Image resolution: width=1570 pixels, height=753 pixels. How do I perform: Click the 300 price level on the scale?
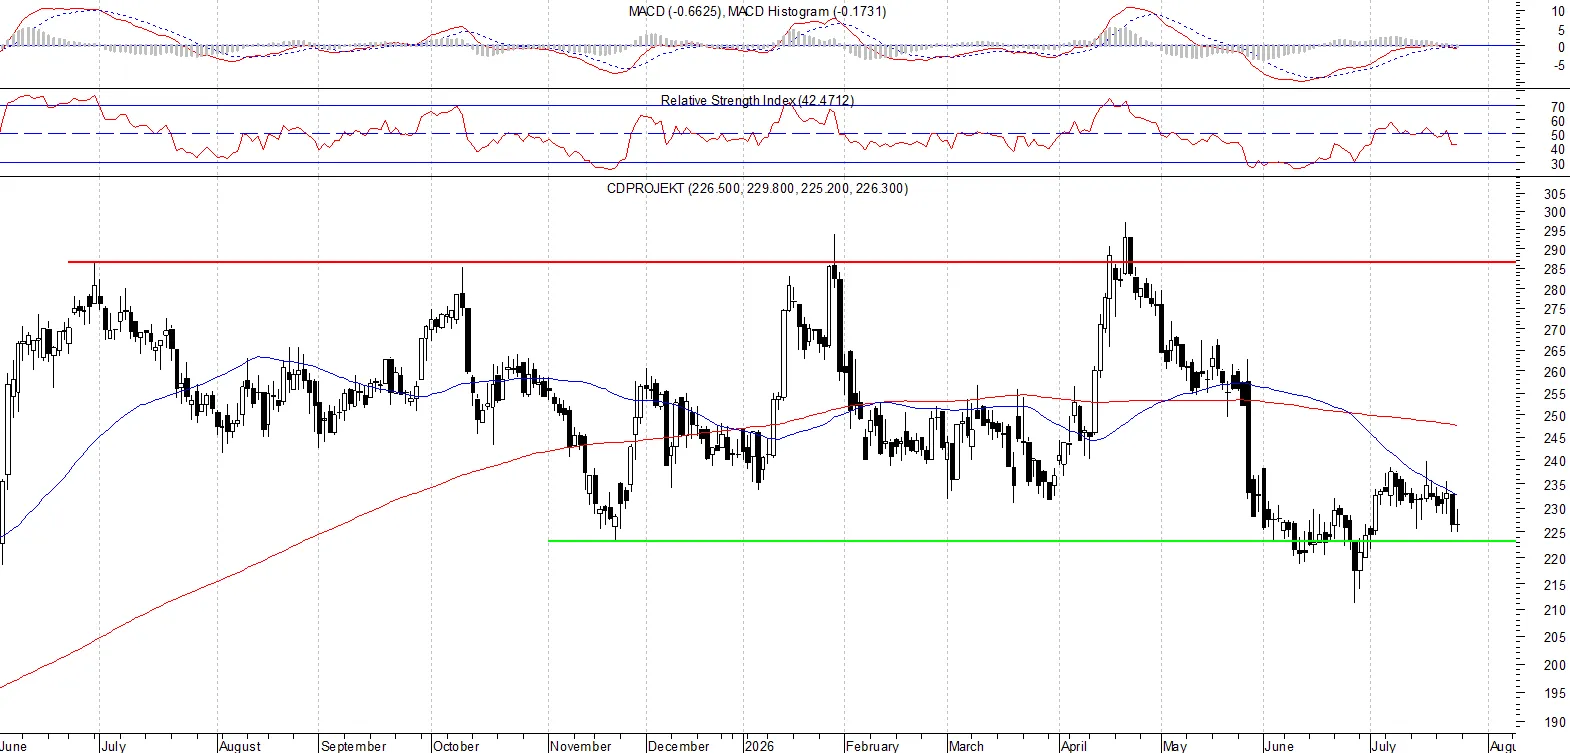(x=1555, y=212)
